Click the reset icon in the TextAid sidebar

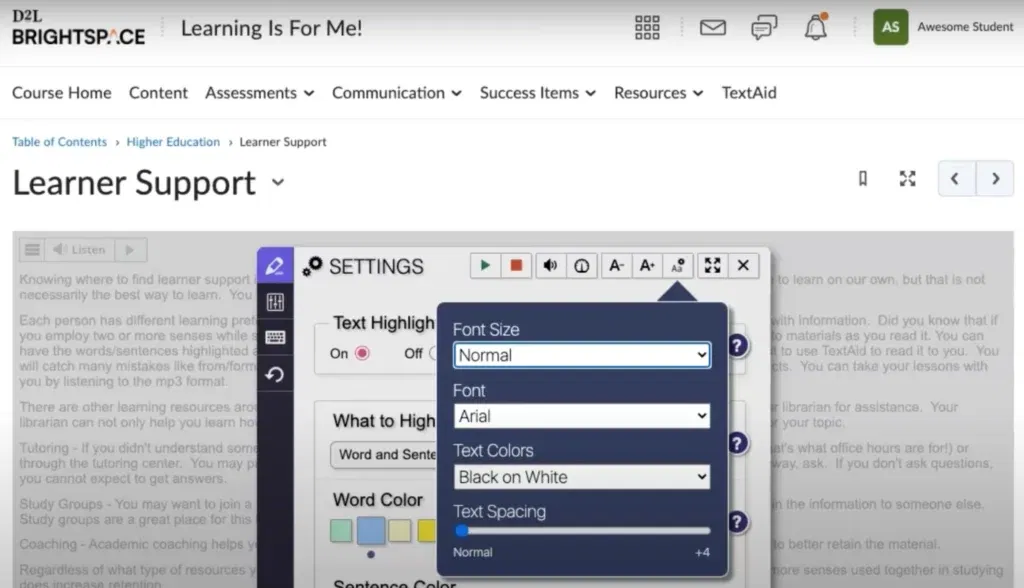(x=275, y=372)
